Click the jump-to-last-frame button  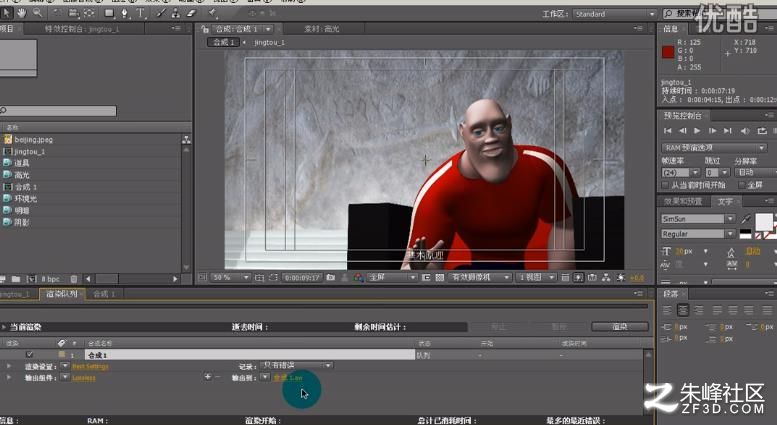727,131
